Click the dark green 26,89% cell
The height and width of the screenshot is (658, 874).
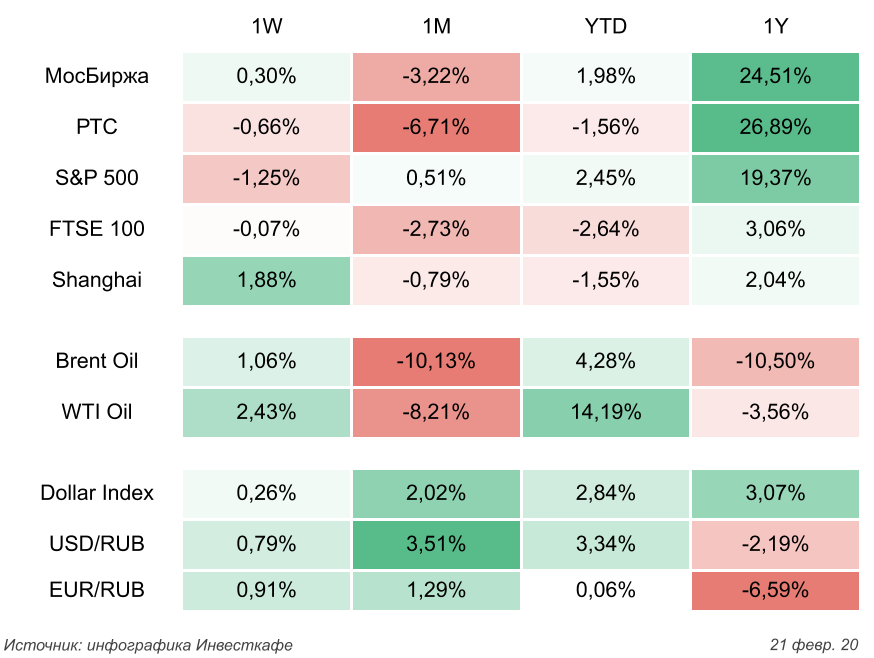pos(775,127)
